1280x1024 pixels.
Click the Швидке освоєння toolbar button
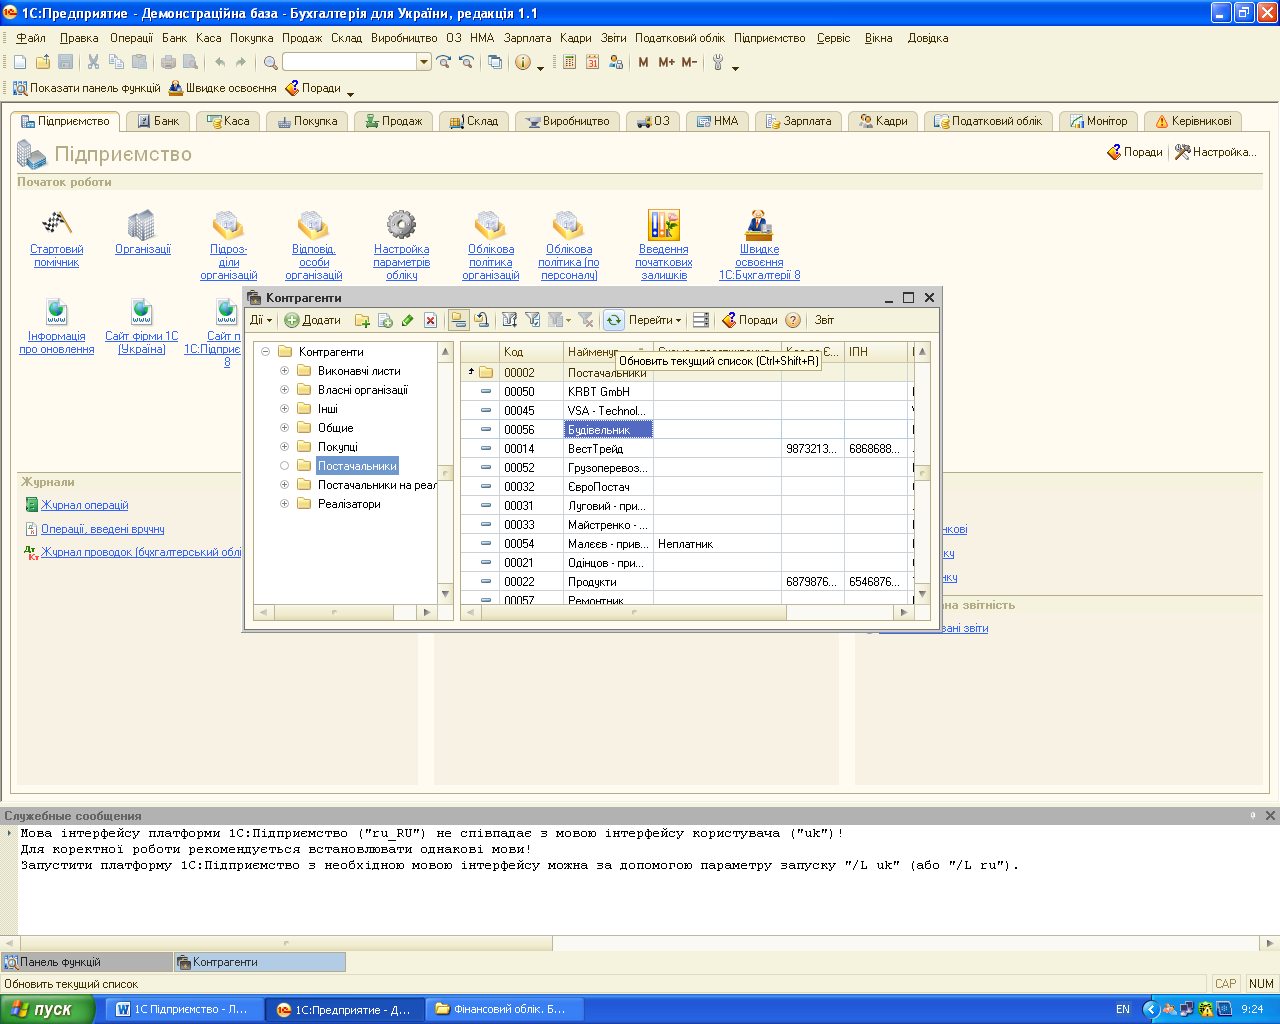click(x=222, y=88)
